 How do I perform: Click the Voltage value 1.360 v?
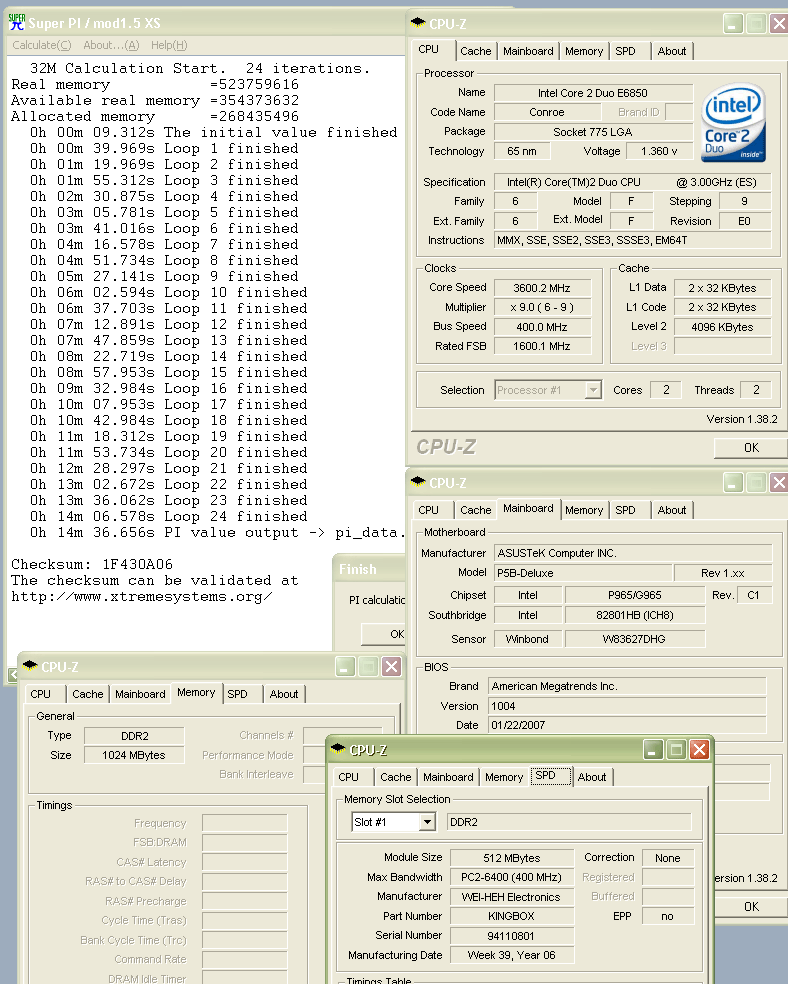point(659,151)
